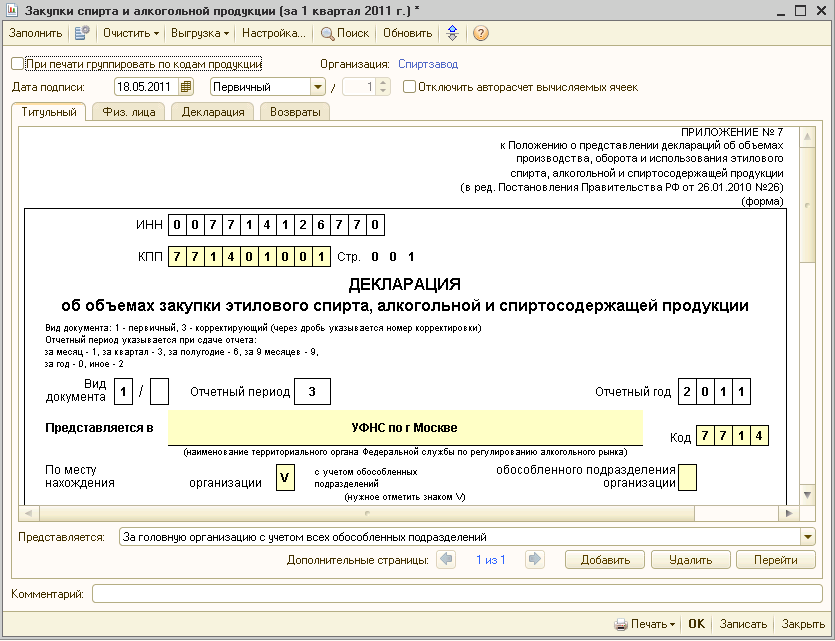Click the Заполнить toolbar button
The image size is (835, 641).
(36, 33)
